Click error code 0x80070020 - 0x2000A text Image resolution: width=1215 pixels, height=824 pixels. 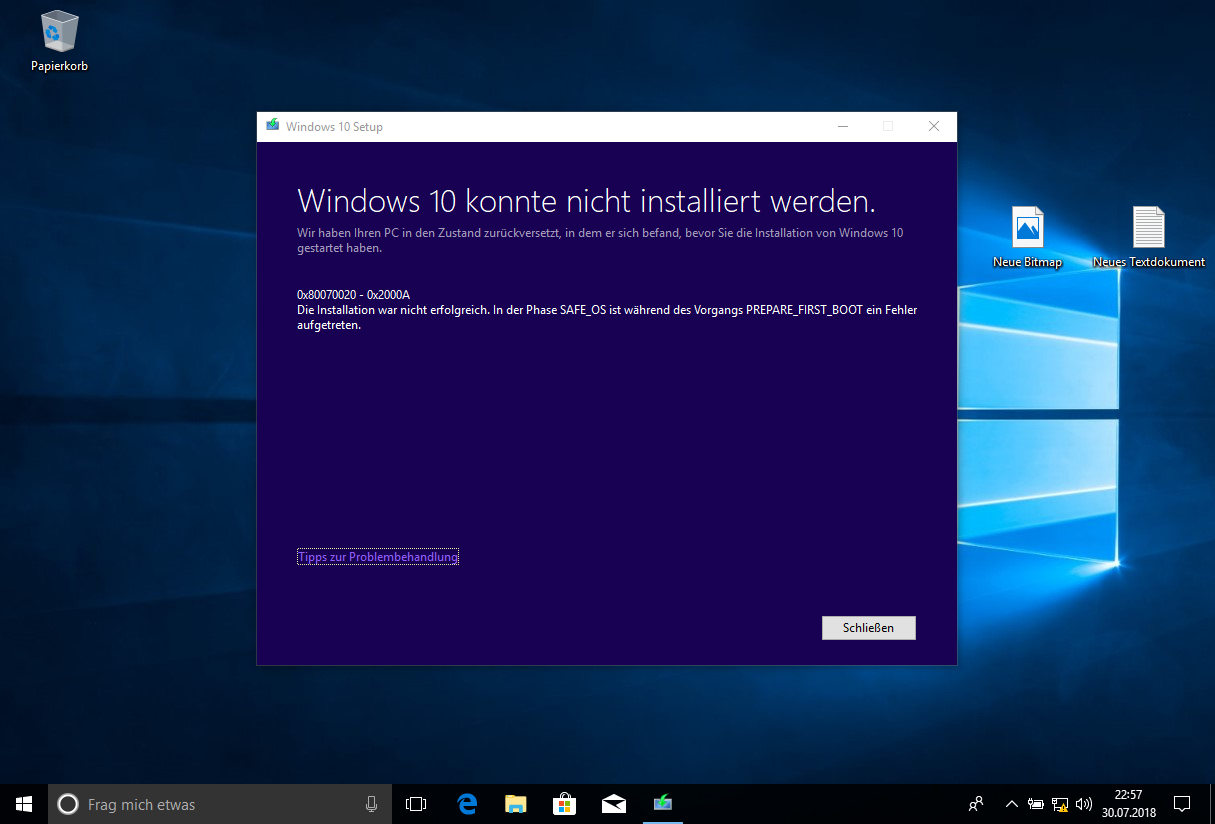354,295
